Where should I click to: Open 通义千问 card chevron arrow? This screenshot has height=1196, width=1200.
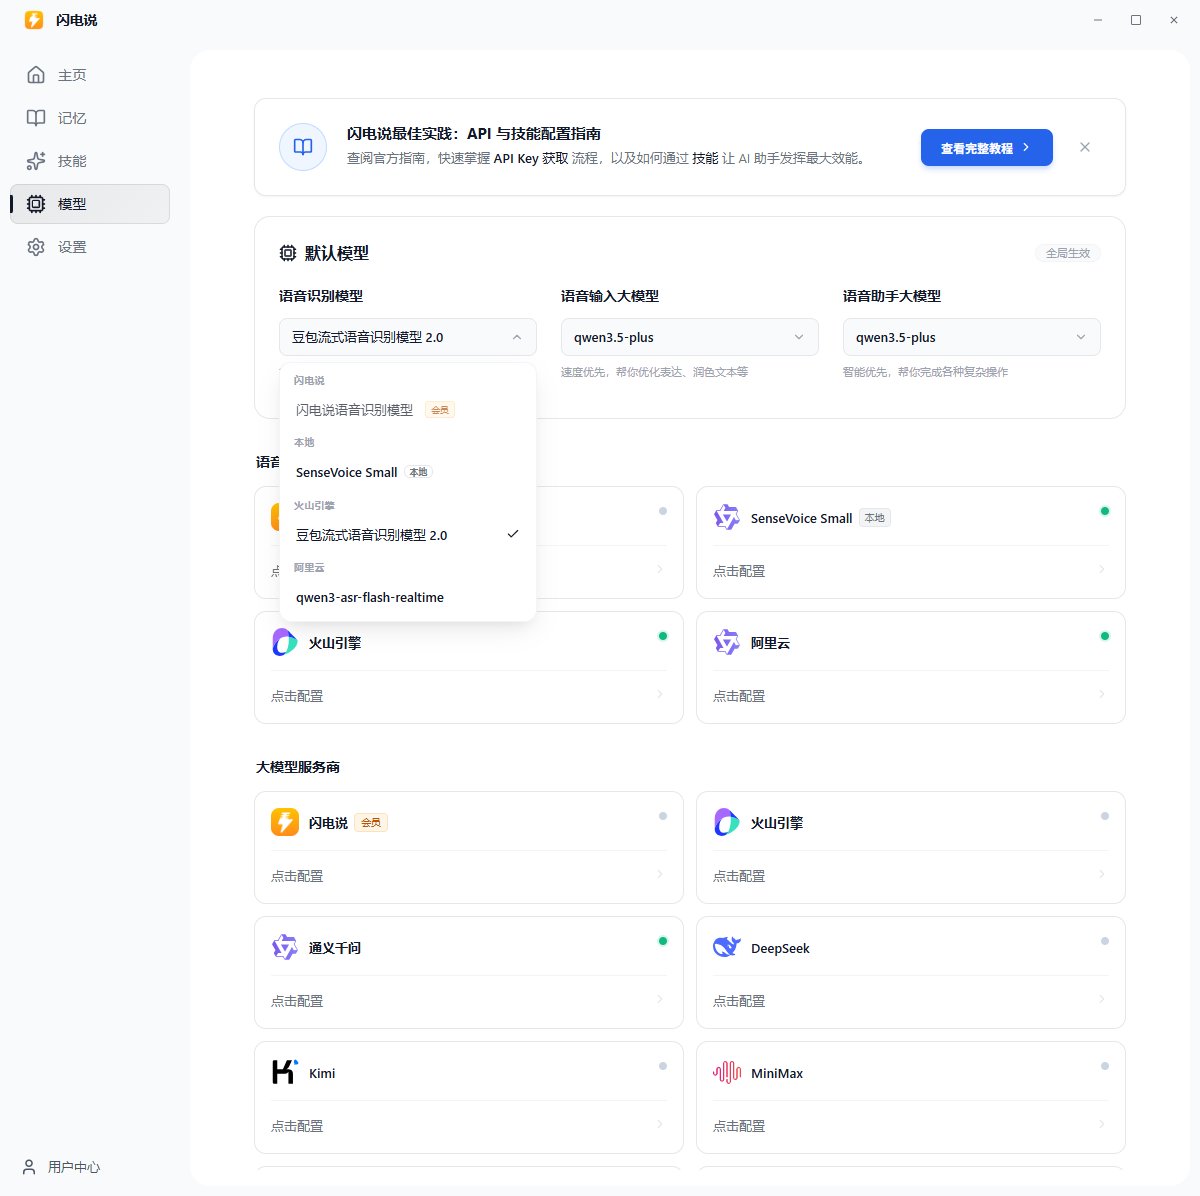[x=660, y=1000]
